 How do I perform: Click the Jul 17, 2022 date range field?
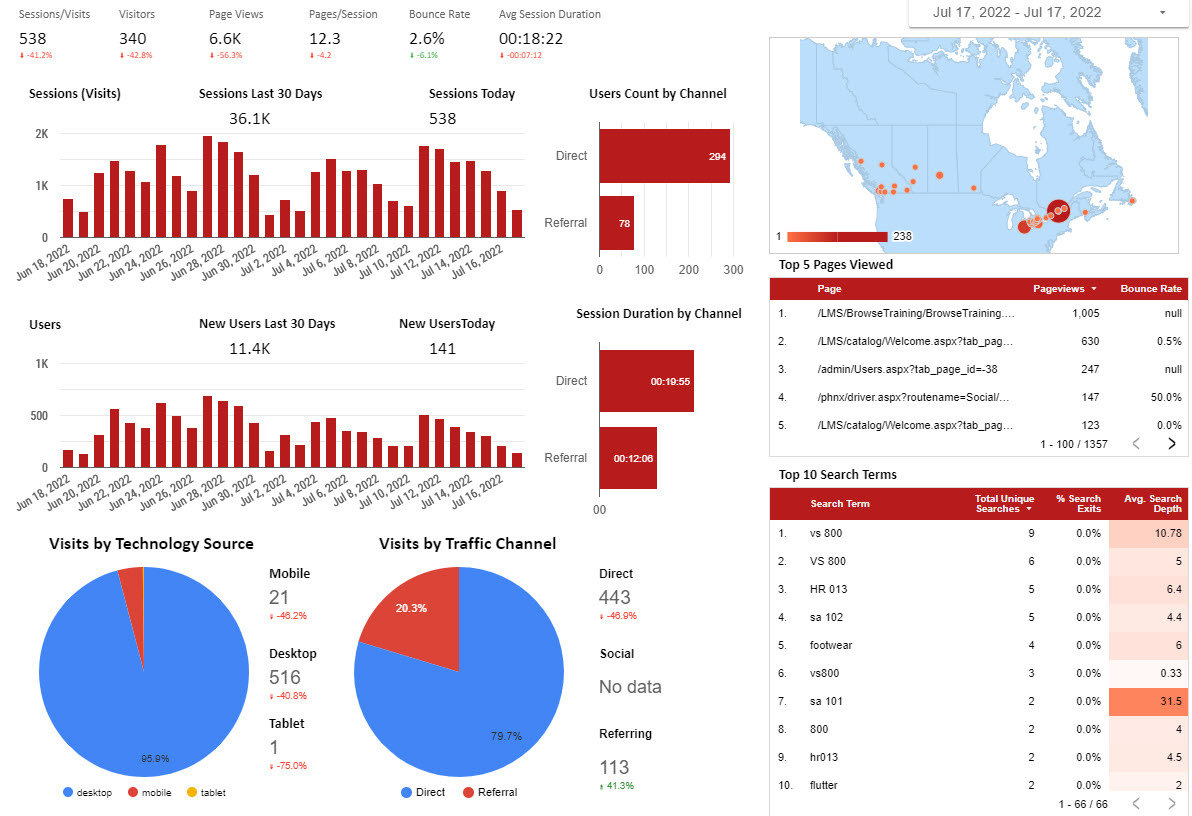click(x=1016, y=13)
